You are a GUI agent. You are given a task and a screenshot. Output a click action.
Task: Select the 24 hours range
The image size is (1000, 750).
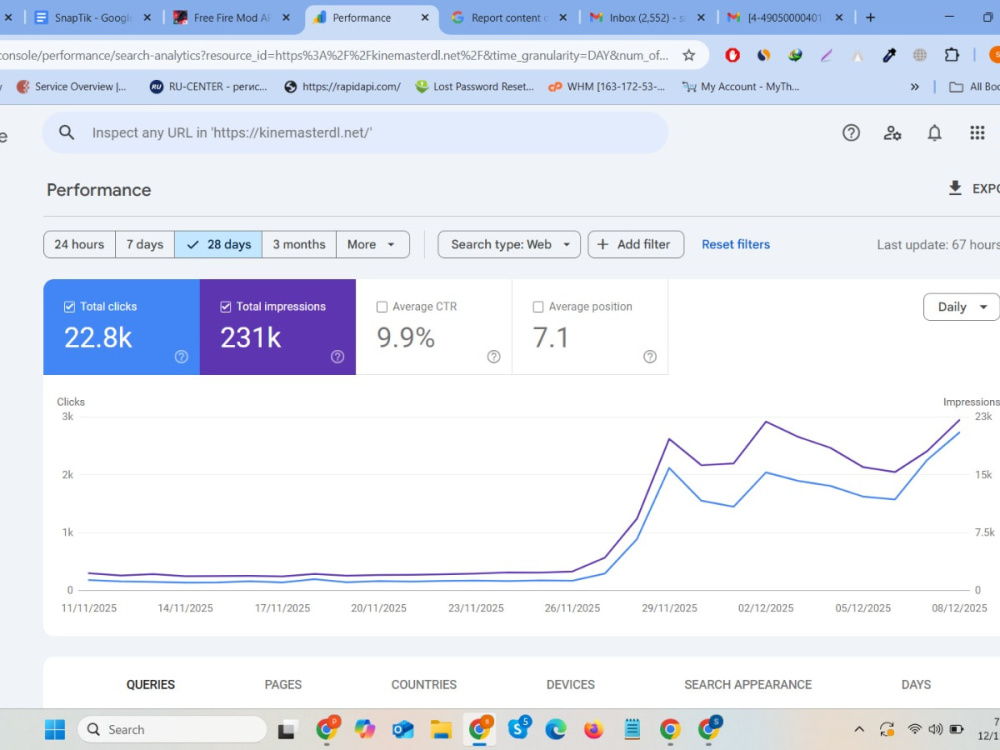click(79, 244)
